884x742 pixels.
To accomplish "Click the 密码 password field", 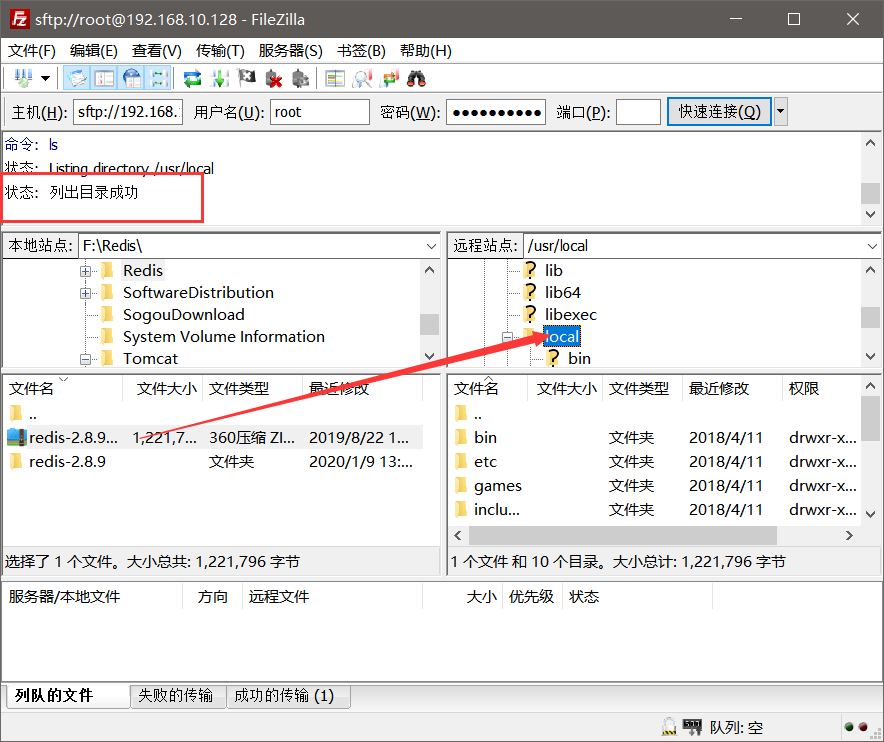I will [x=496, y=112].
